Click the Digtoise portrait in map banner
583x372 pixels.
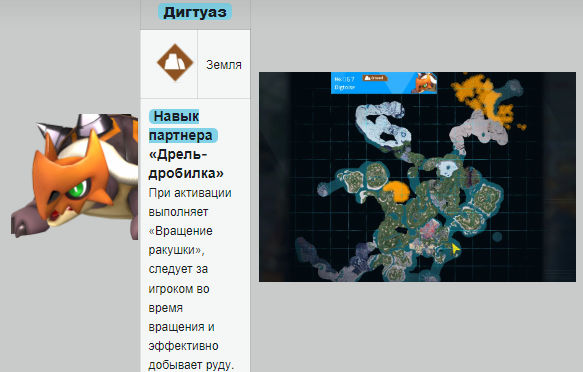425,83
